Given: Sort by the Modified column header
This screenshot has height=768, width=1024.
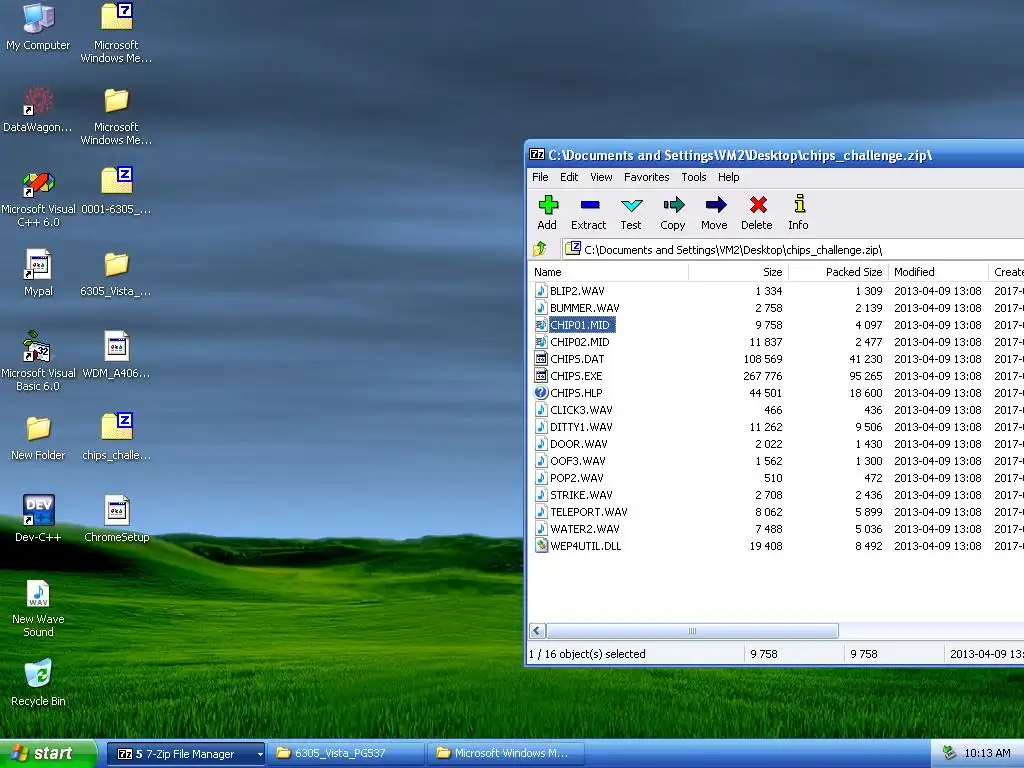Looking at the screenshot, I should tap(938, 272).
